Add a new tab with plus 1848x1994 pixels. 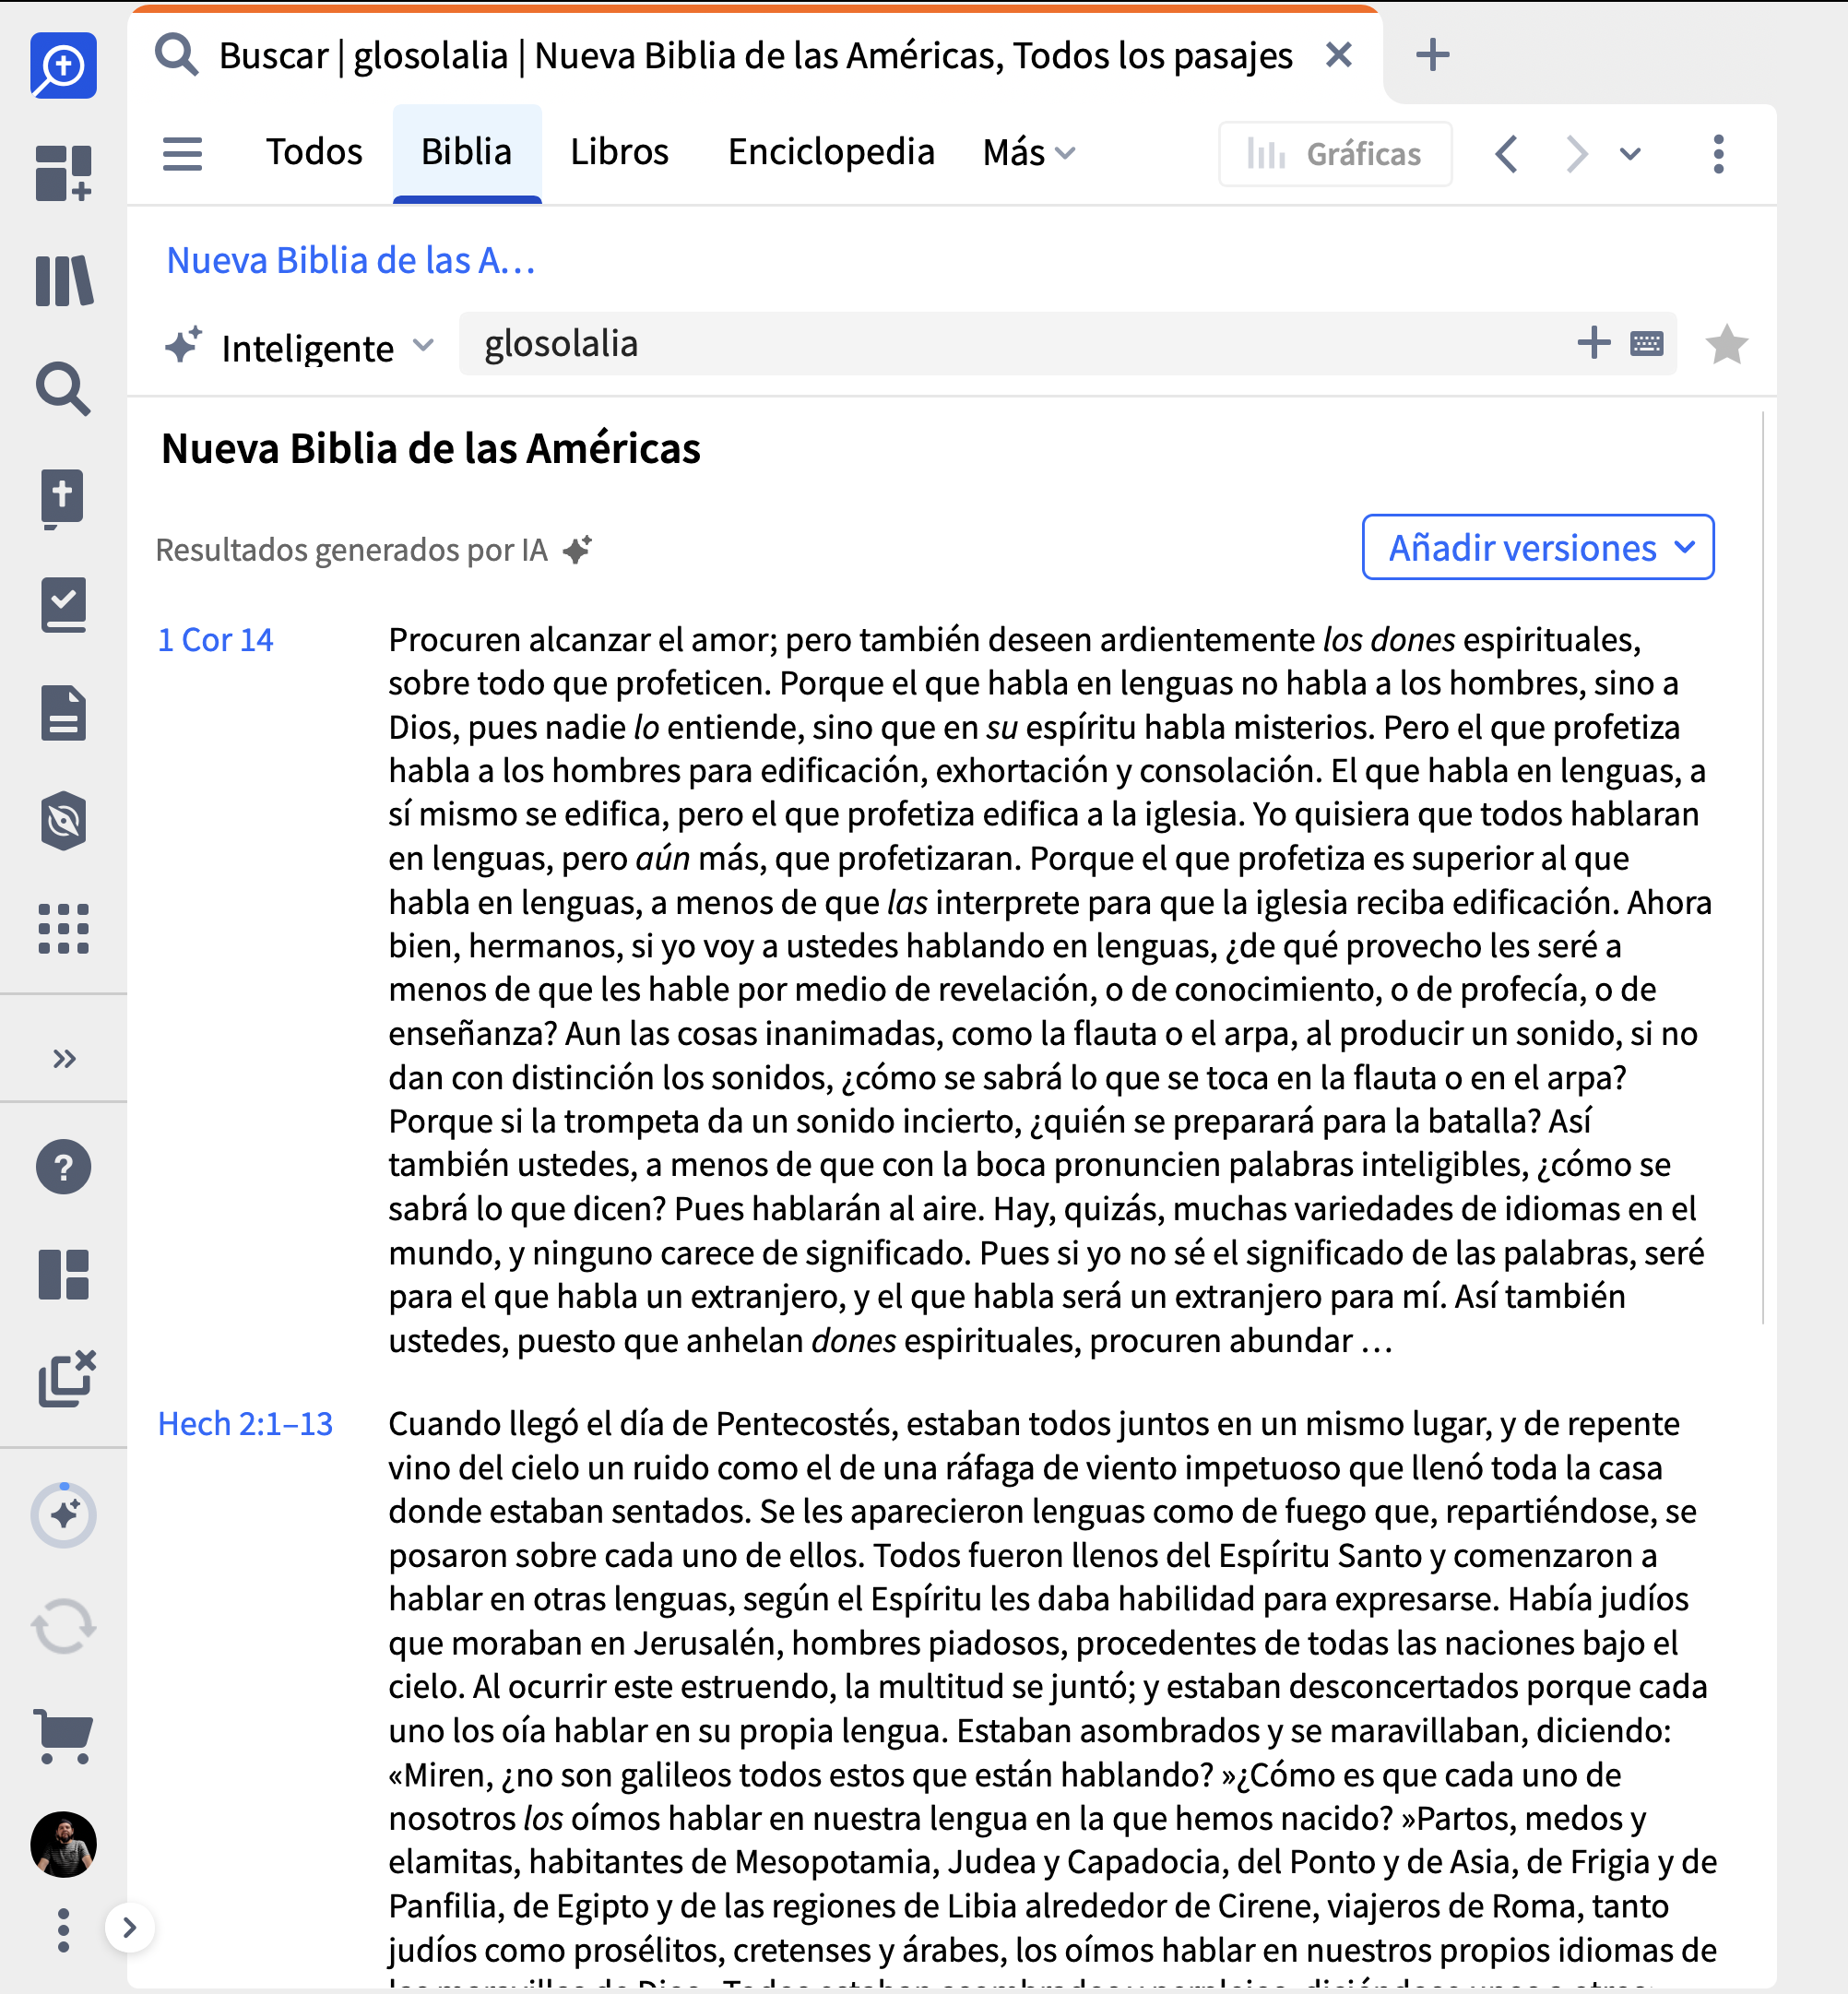(x=1432, y=55)
